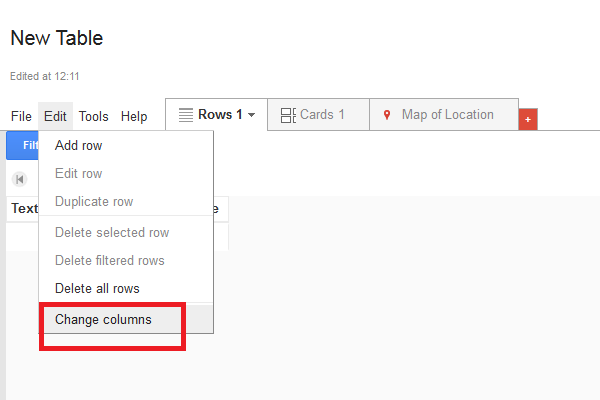Image resolution: width=600 pixels, height=400 pixels.
Task: Click the Text column header
Action: (x=23, y=209)
